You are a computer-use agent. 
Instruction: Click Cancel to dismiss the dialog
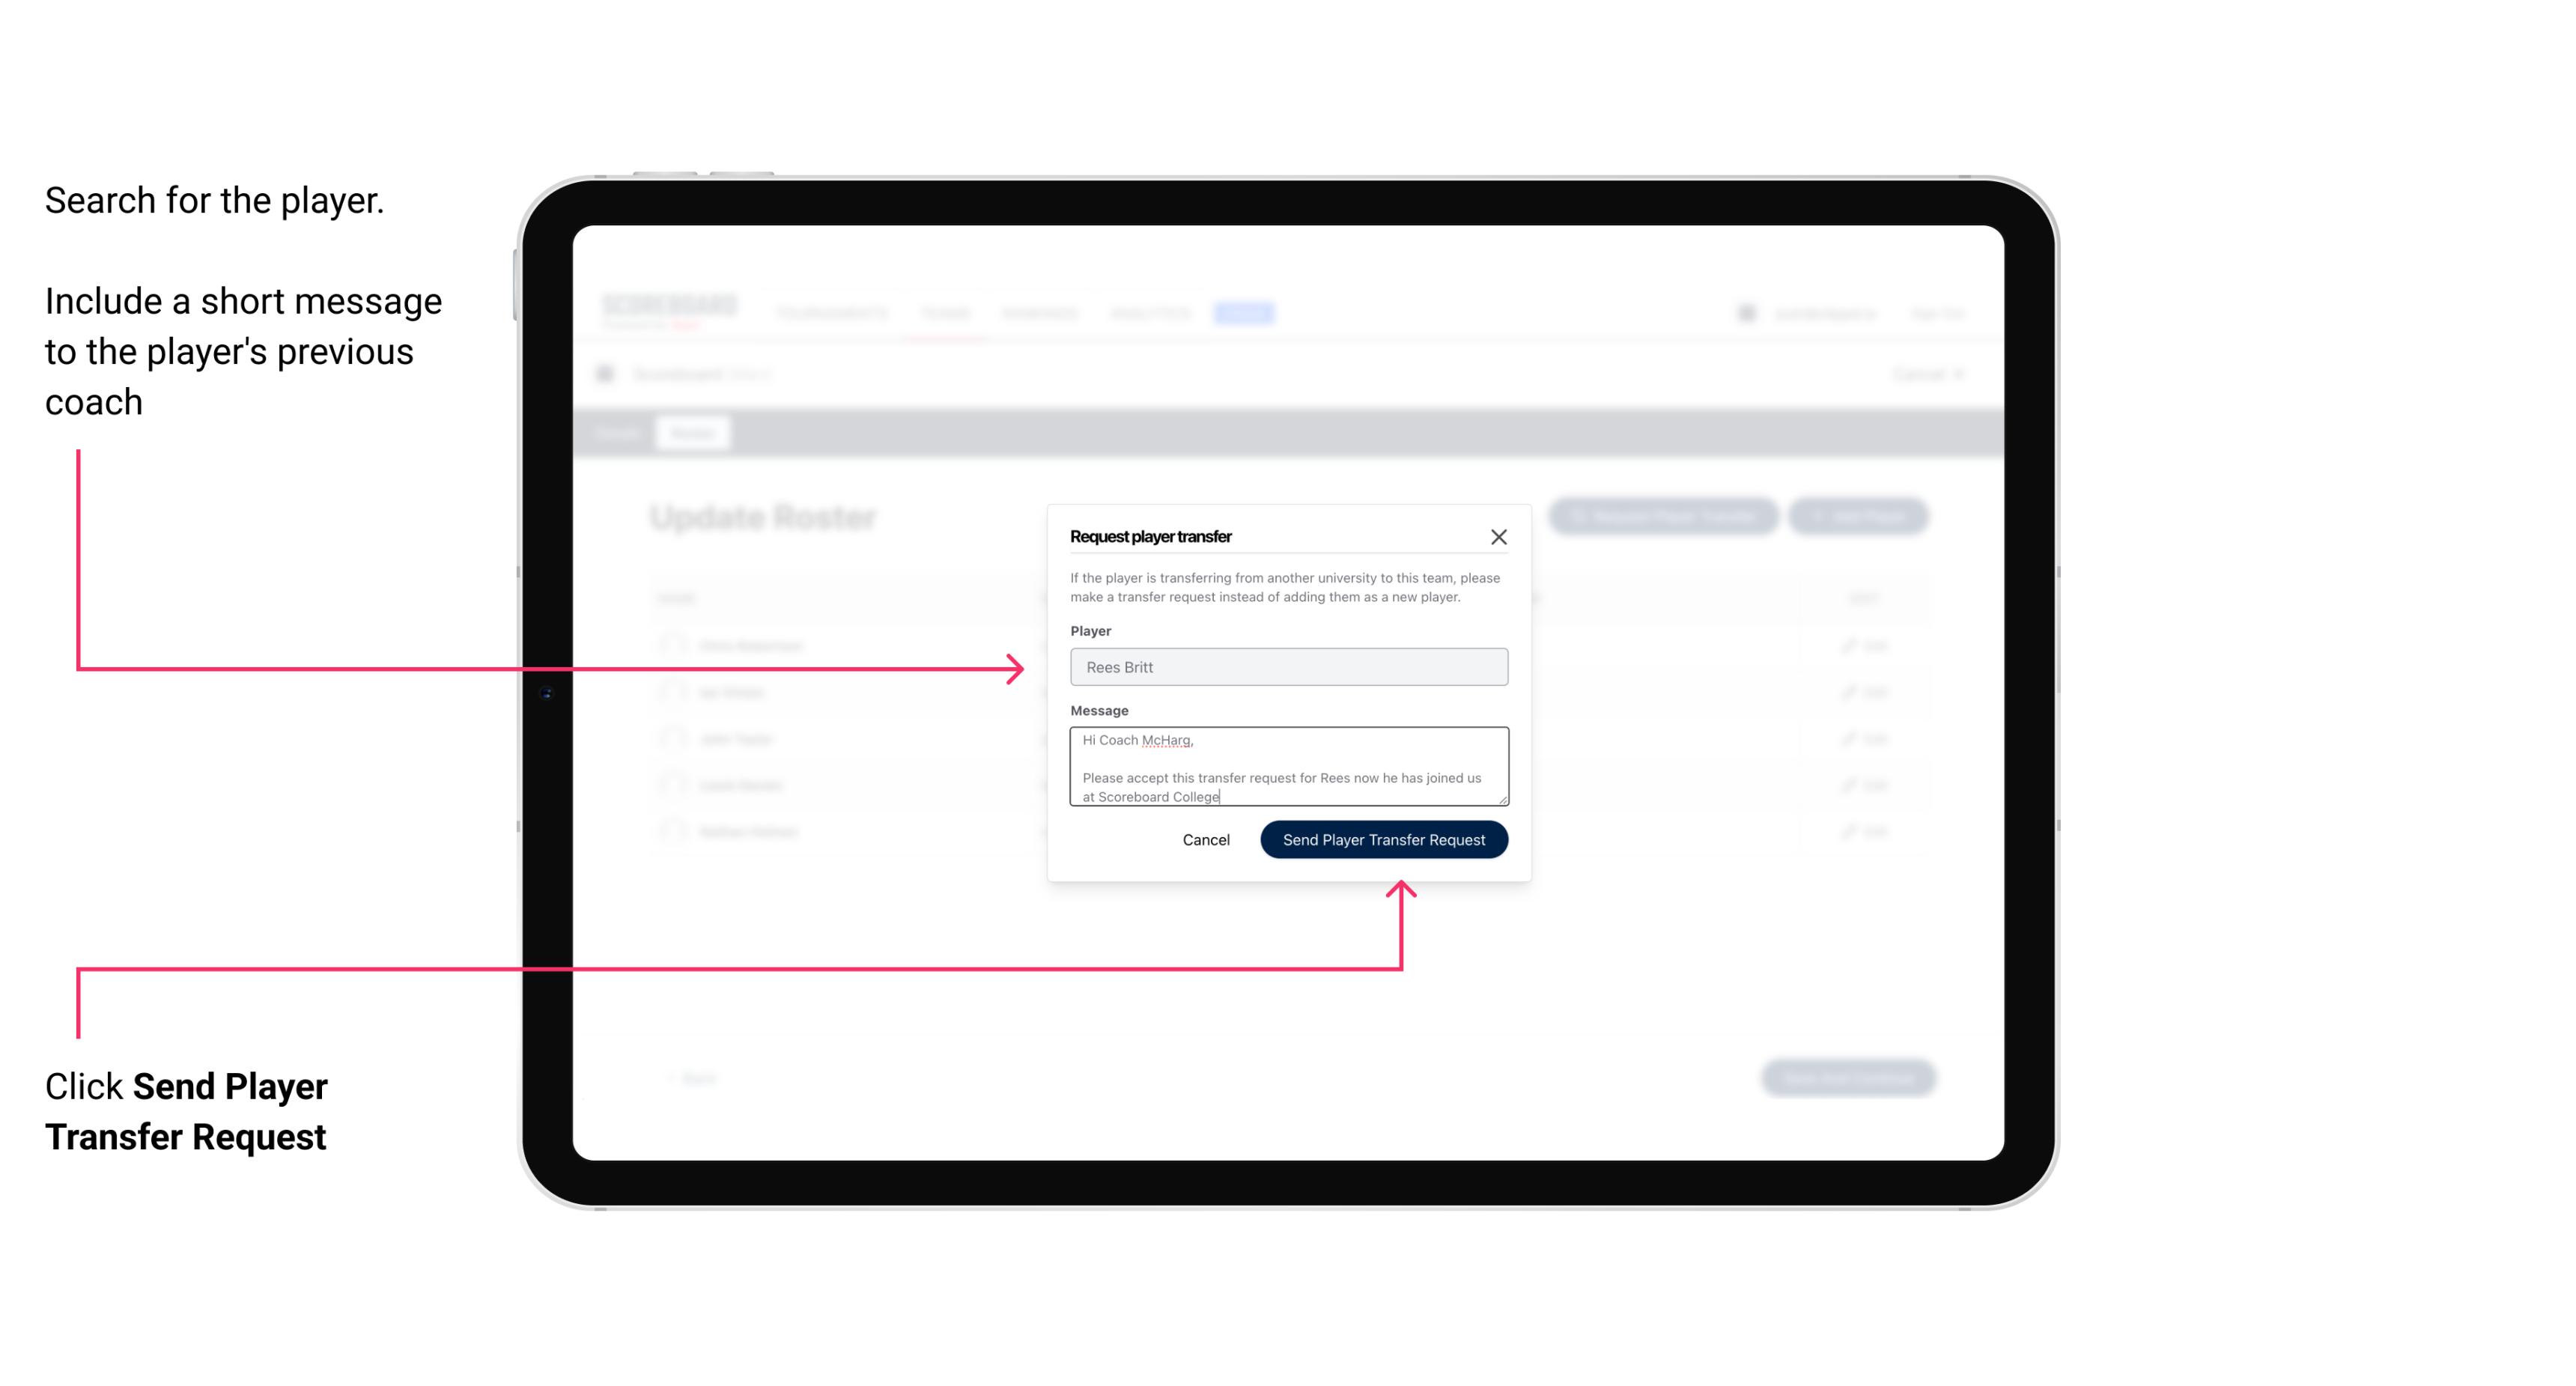(x=1205, y=838)
